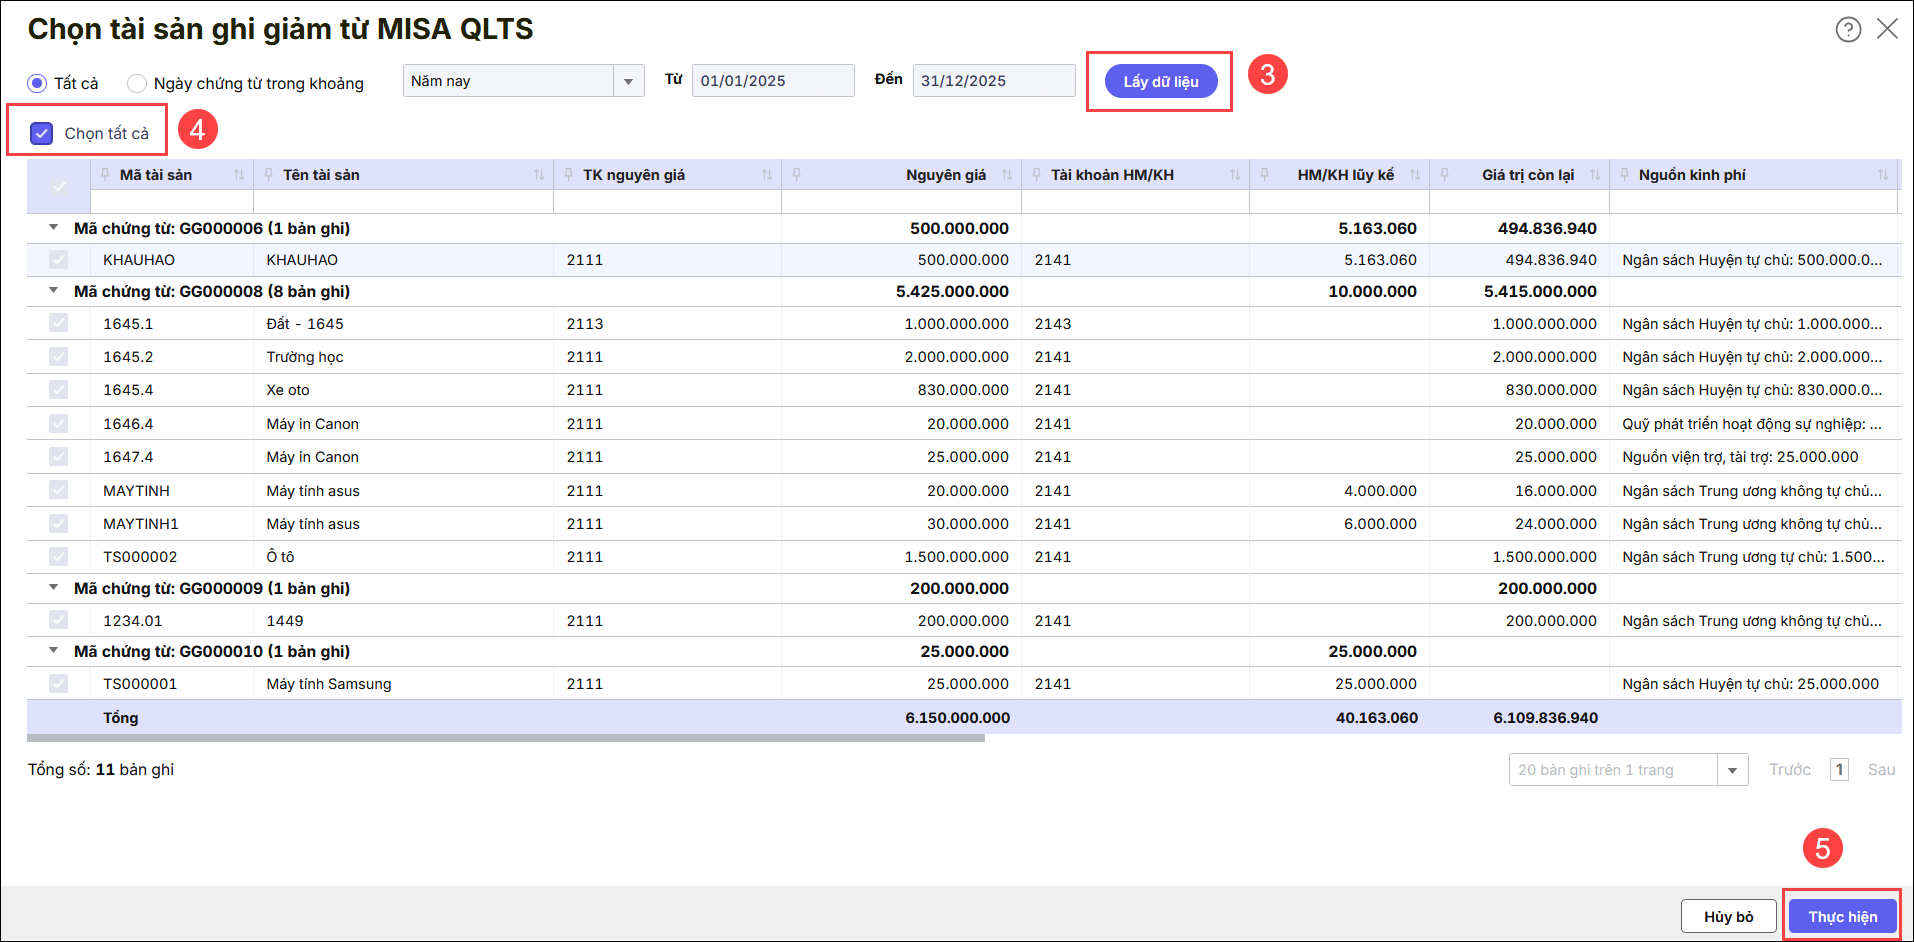Pin the HM/KH lũy kế column
1914x942 pixels.
tap(1264, 174)
